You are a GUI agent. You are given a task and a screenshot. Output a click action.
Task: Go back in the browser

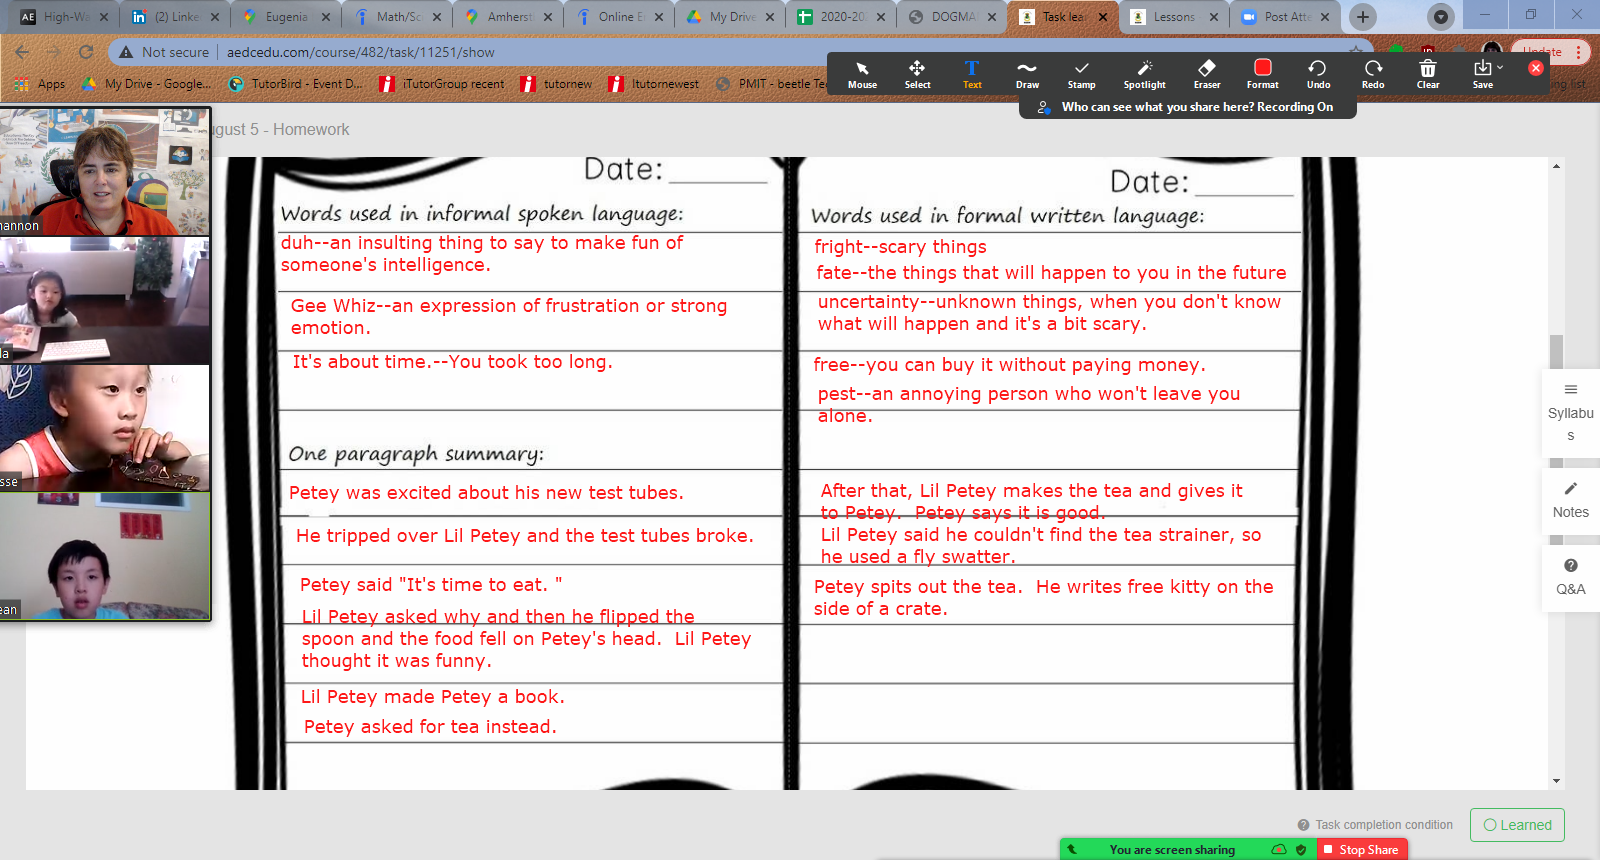tap(22, 52)
